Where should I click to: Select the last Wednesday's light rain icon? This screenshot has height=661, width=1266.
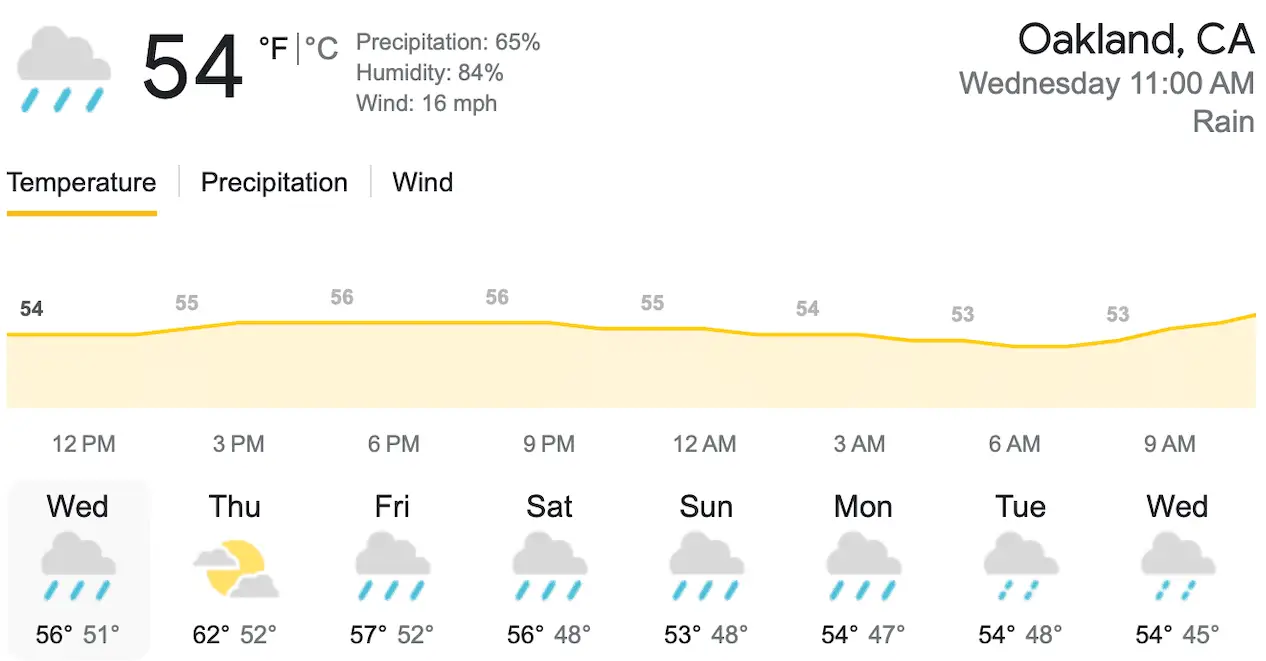(x=1177, y=567)
